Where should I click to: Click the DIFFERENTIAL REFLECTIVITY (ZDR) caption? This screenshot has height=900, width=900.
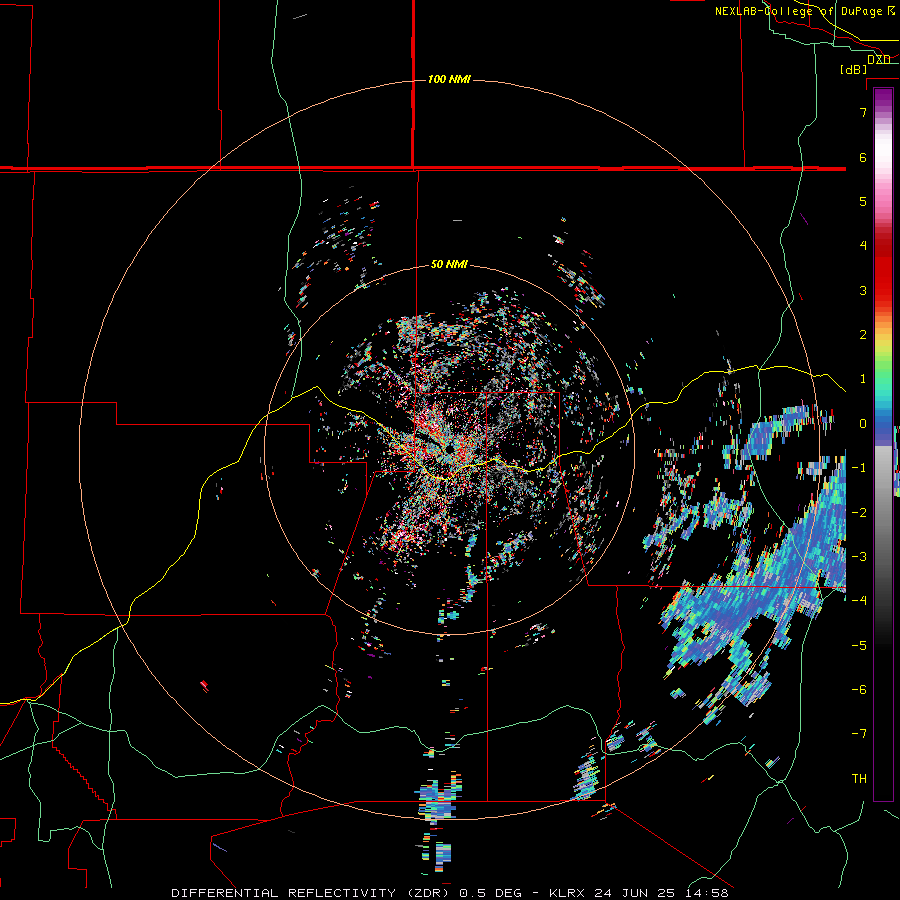click(x=312, y=893)
